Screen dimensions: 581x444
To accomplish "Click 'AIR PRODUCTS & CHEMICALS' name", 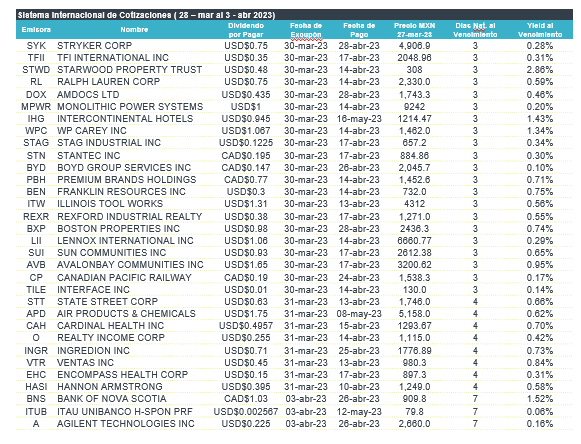I will 126,314.
